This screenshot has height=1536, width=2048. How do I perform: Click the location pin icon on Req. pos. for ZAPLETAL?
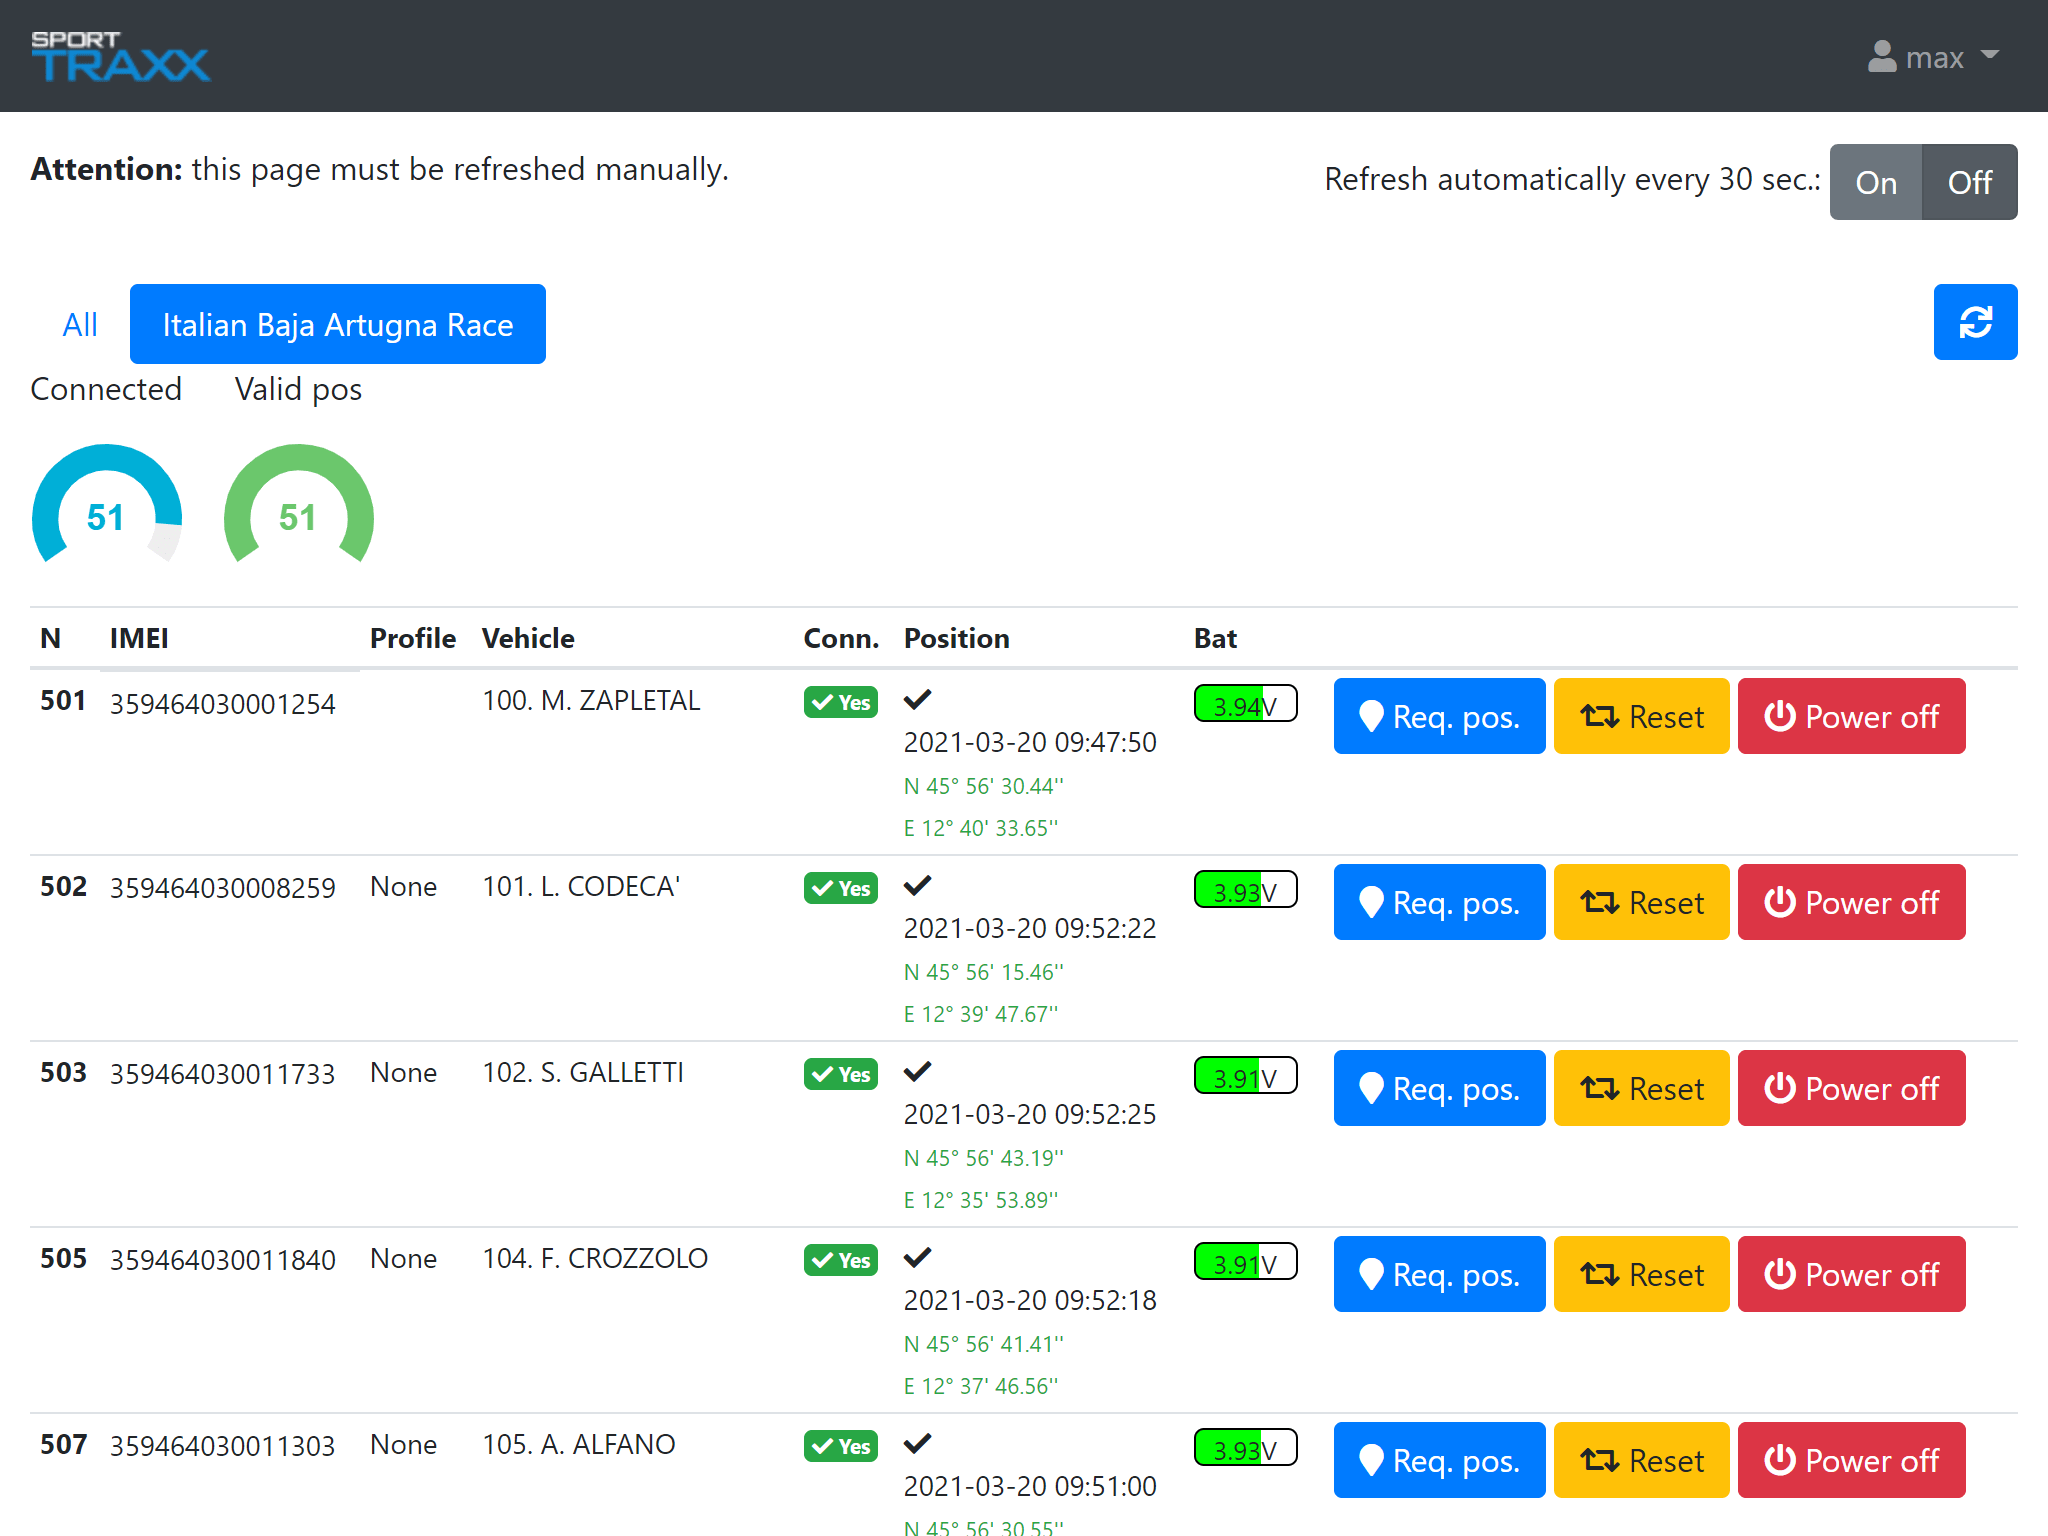click(1372, 716)
